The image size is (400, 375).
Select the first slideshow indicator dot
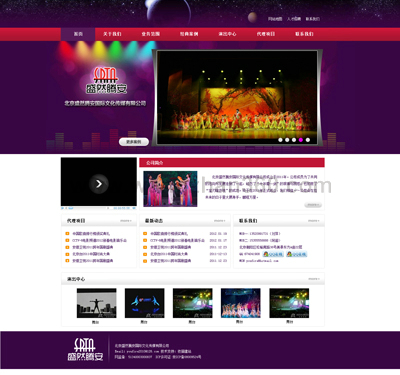[280, 140]
